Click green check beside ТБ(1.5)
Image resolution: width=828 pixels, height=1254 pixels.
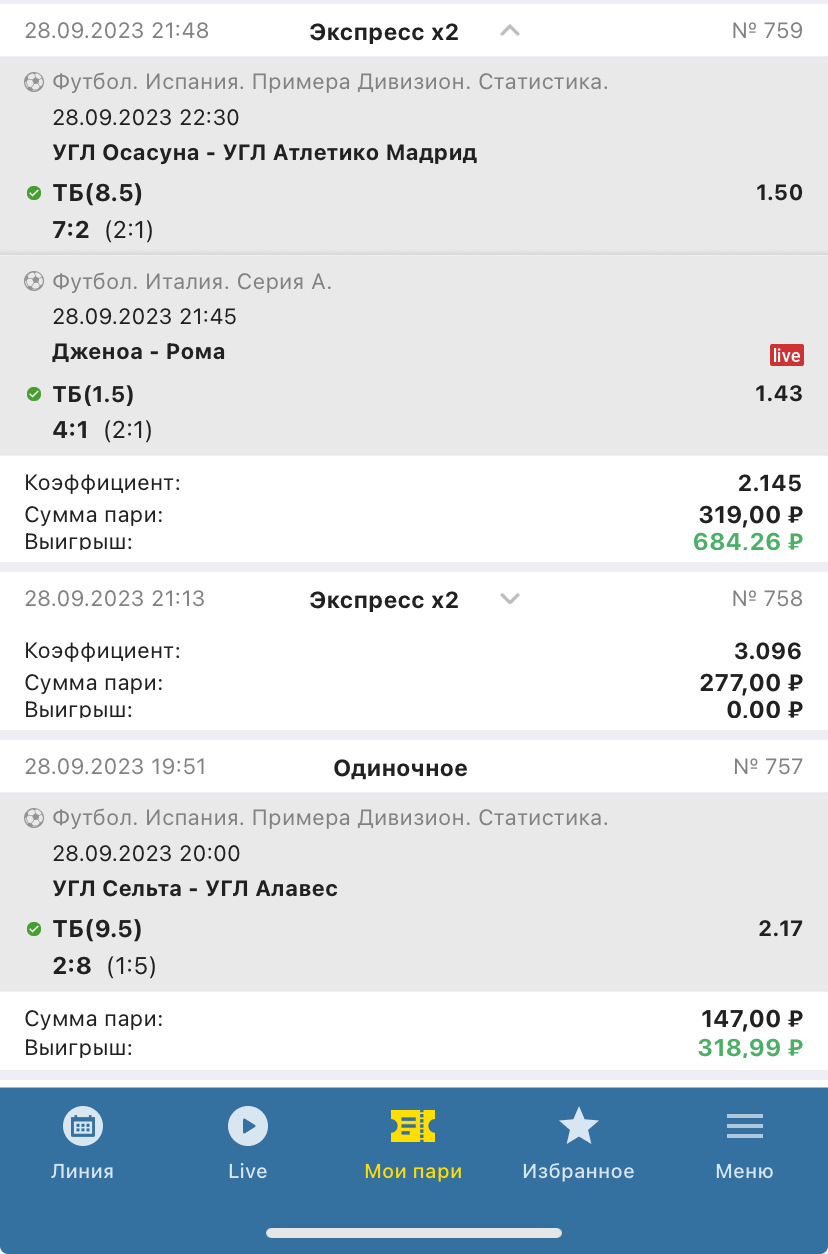34,394
